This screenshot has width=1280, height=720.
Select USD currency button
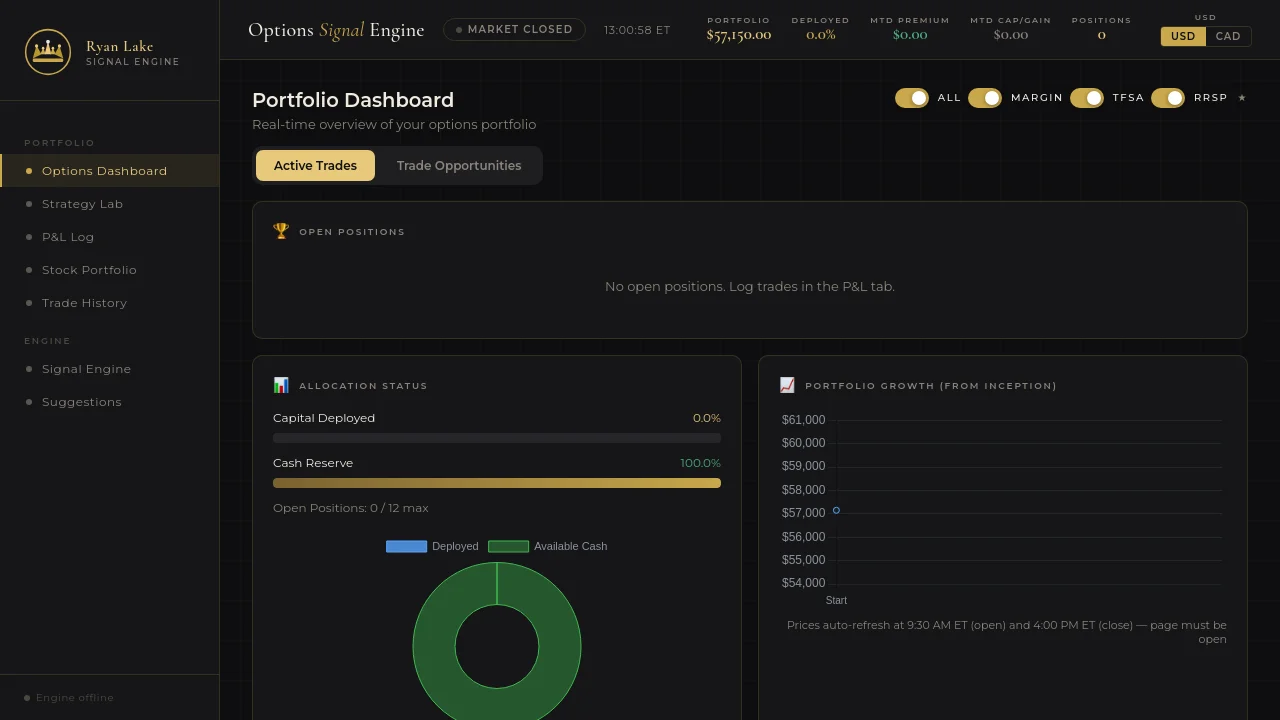(x=1183, y=36)
